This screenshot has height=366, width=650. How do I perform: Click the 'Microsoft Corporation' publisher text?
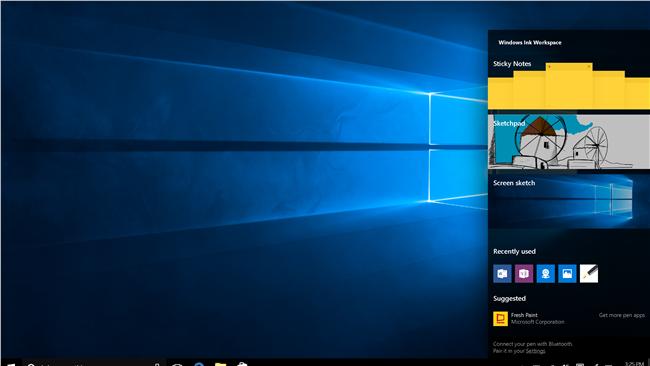[x=537, y=322]
